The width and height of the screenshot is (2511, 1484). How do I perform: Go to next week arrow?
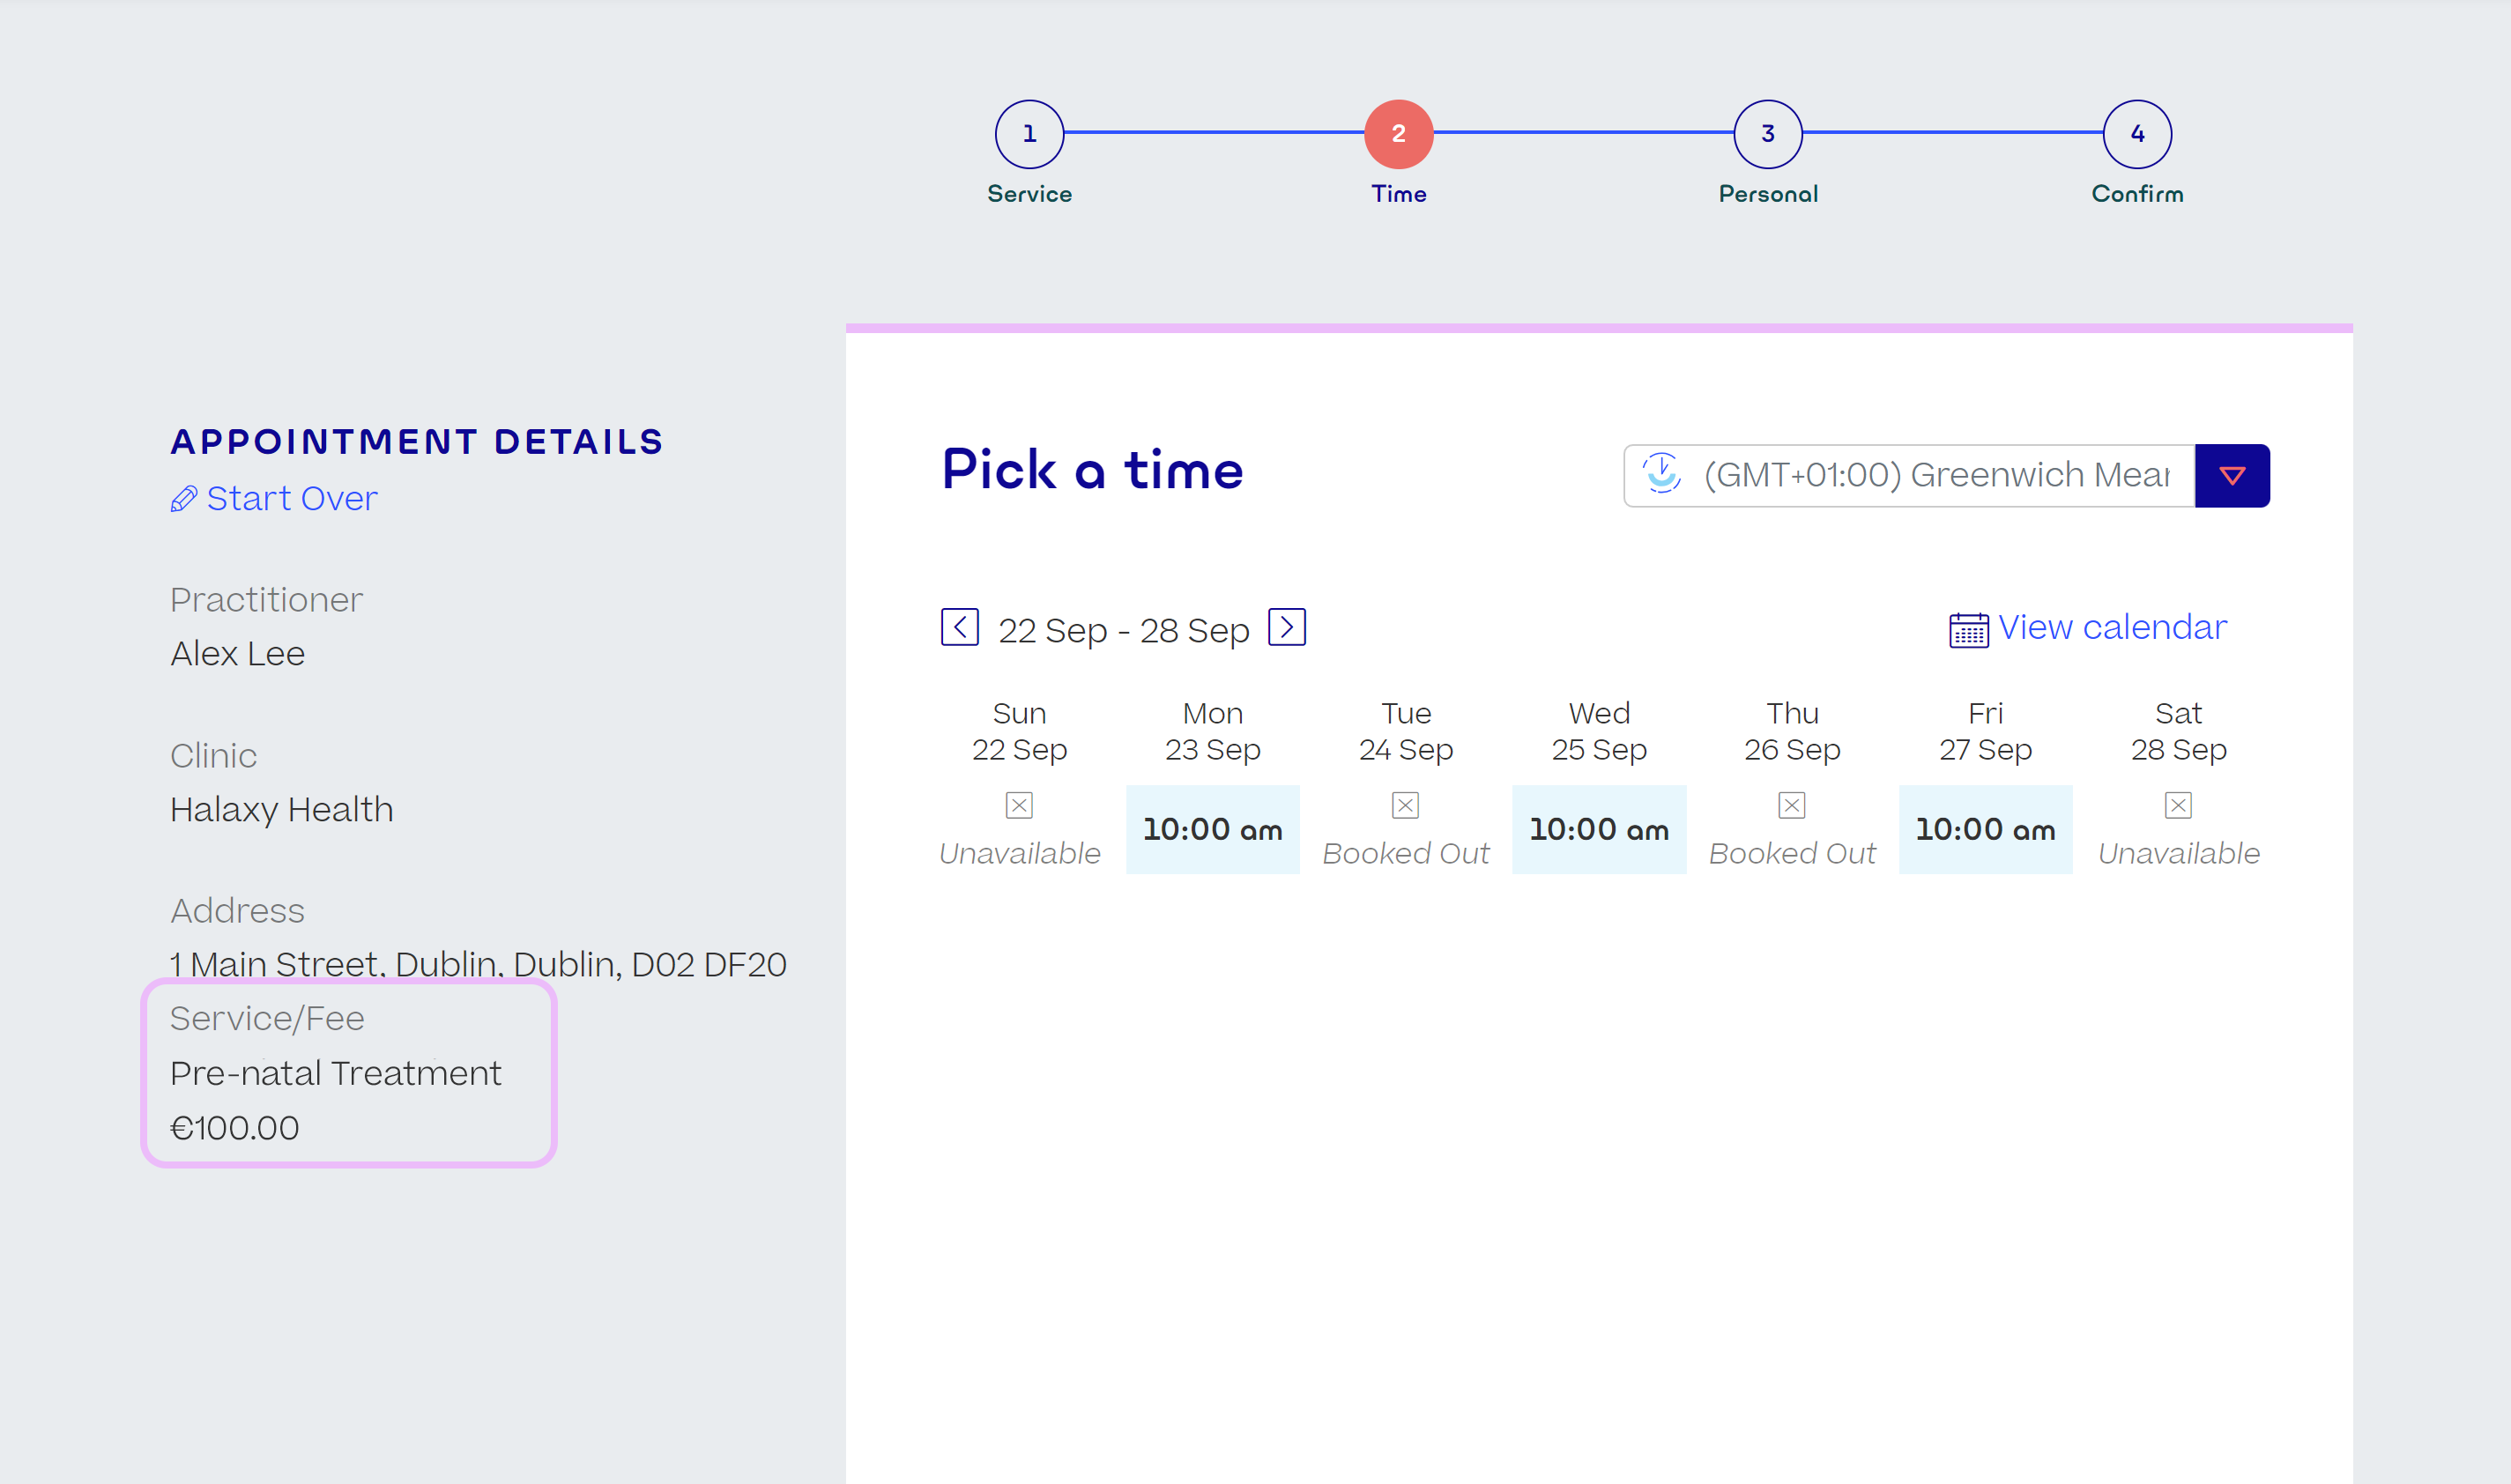pos(1286,627)
